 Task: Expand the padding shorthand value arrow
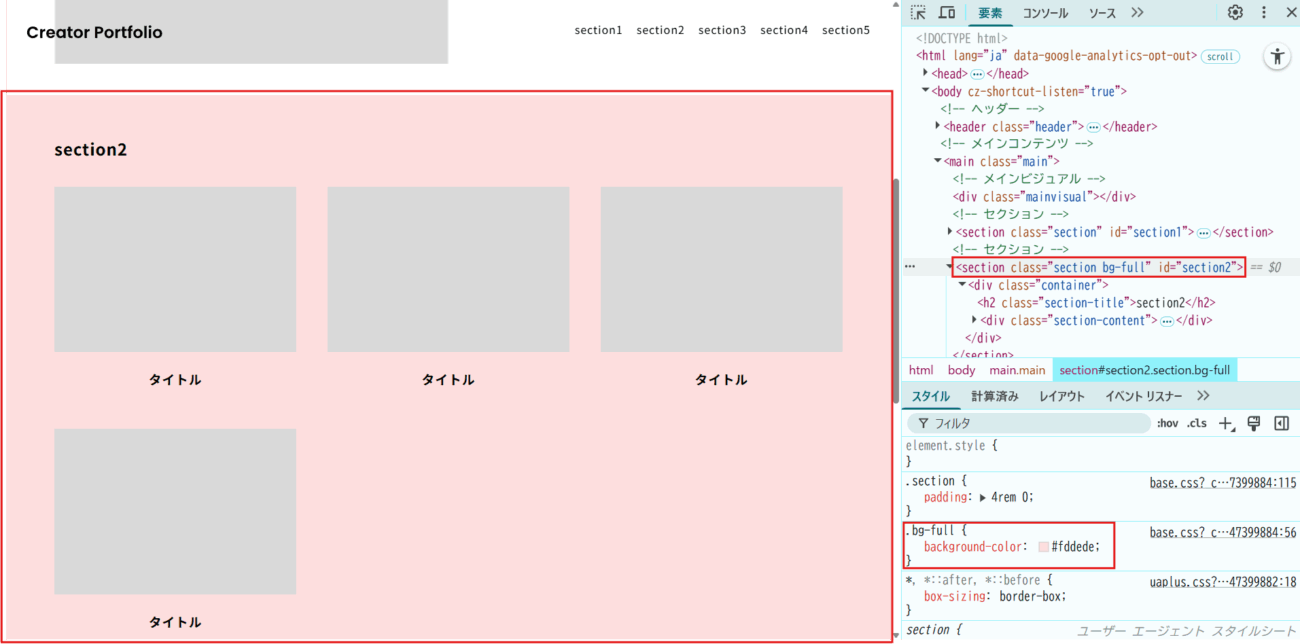click(x=983, y=497)
